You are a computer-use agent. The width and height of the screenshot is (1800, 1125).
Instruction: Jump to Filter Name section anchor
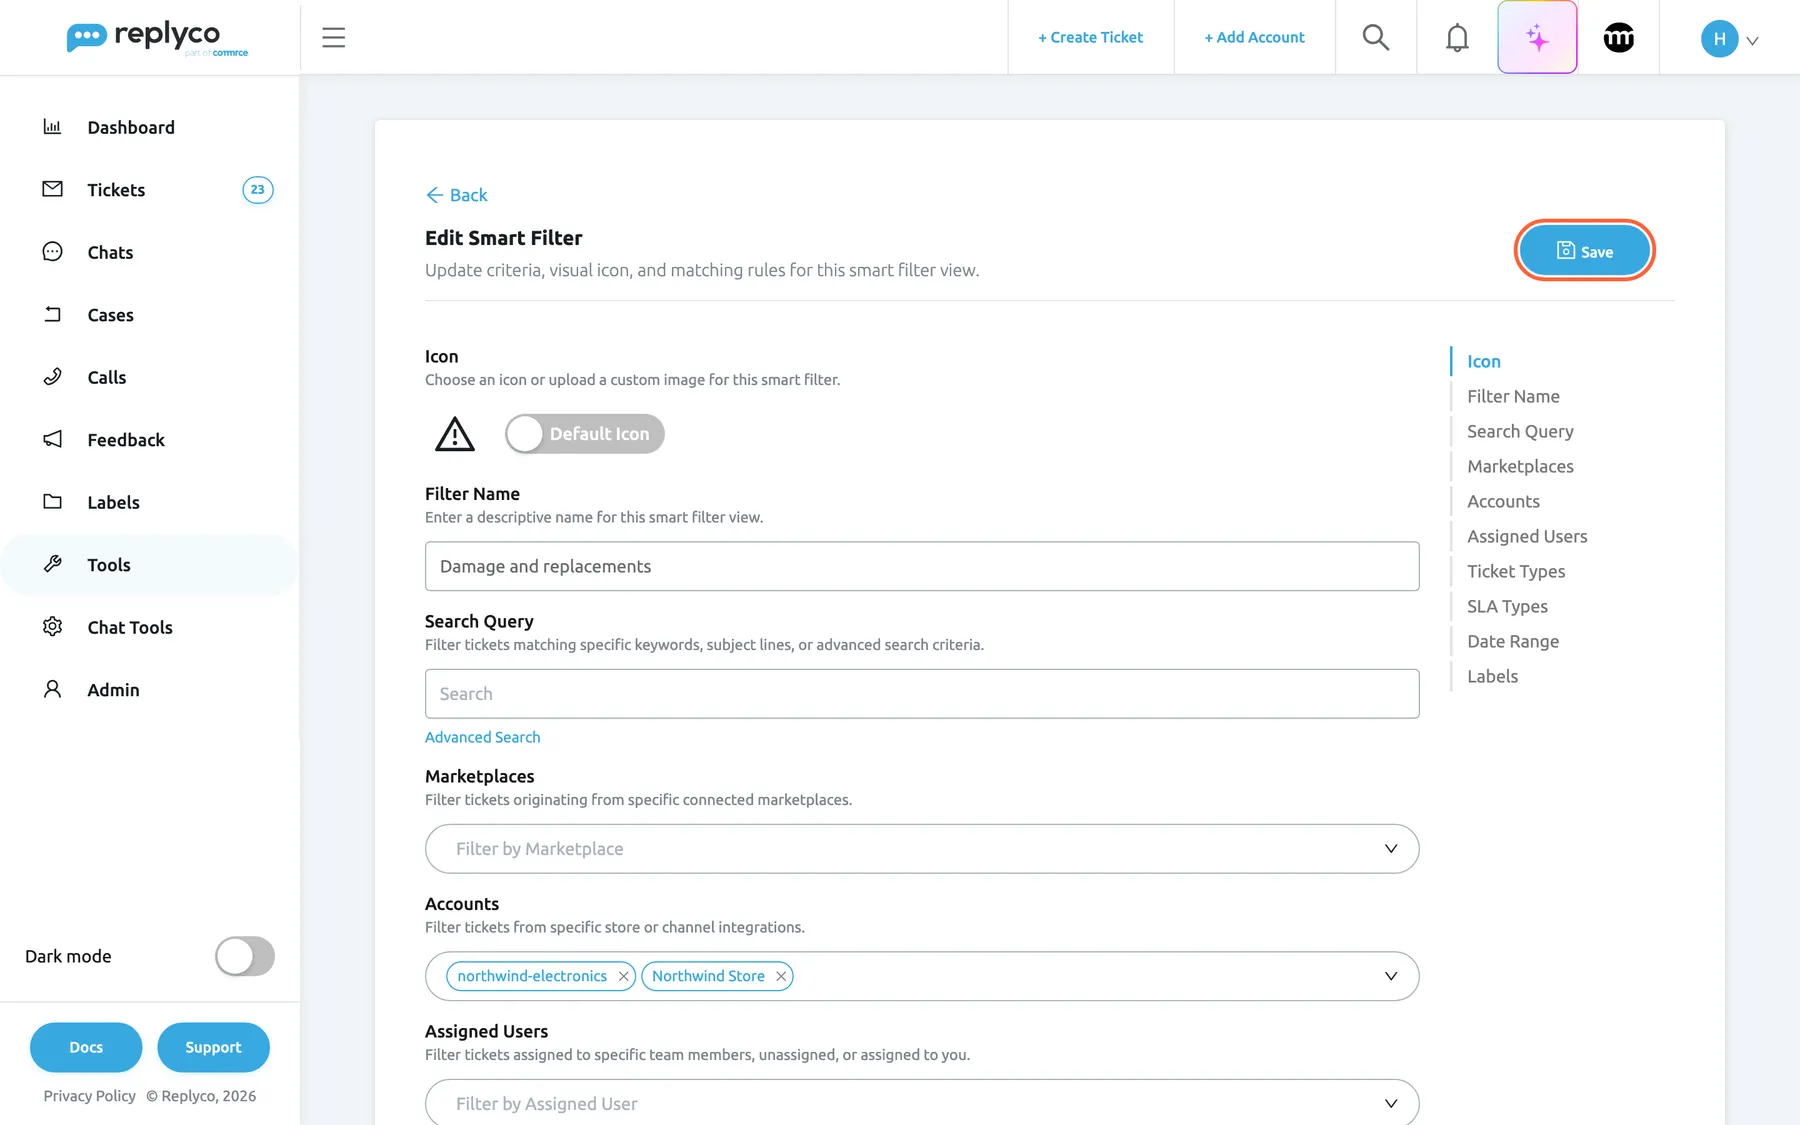[1513, 397]
